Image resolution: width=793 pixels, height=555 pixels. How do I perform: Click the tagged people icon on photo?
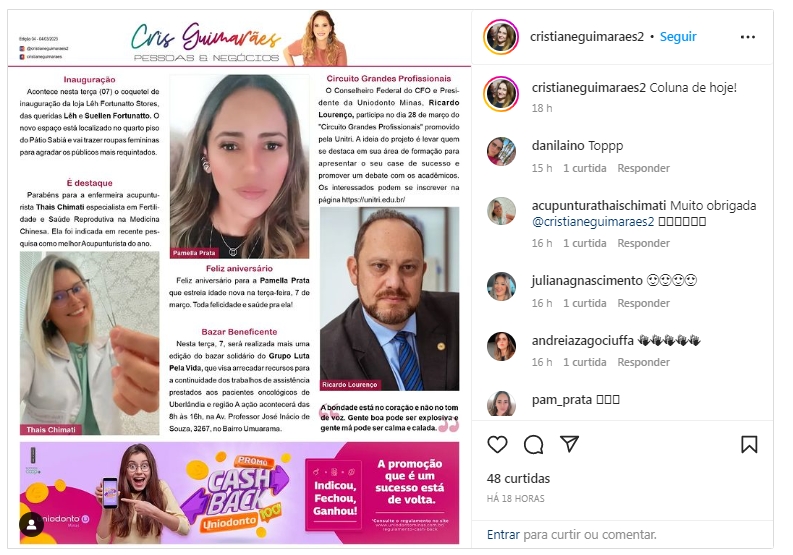(31, 524)
